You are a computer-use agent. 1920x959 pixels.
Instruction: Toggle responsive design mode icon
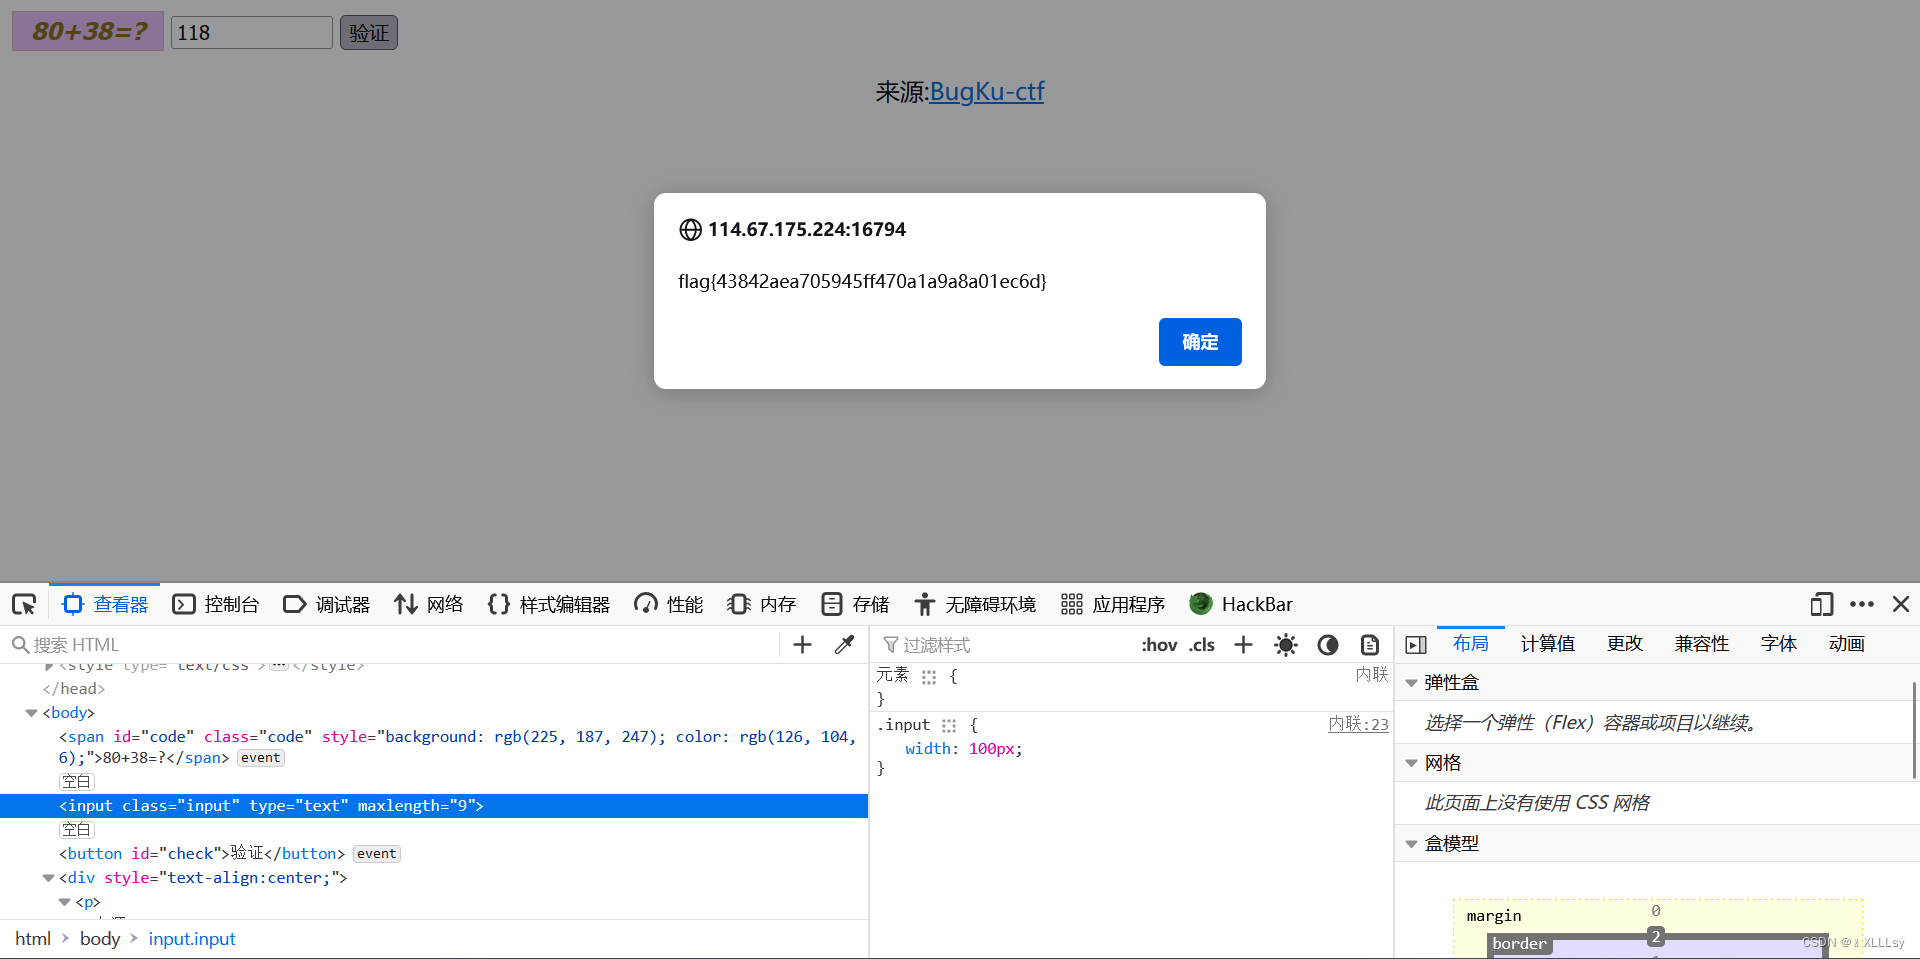1821,604
